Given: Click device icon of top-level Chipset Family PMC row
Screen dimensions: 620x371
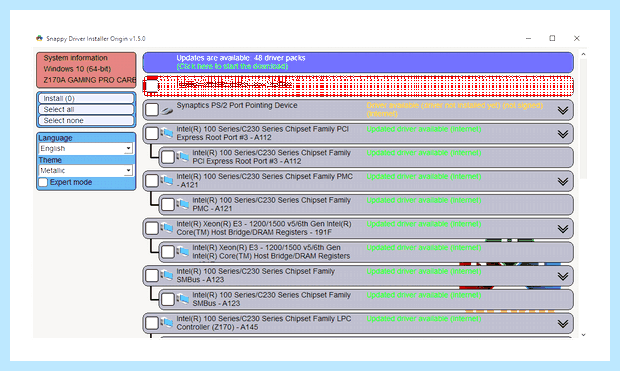Looking at the screenshot, I should [x=166, y=181].
